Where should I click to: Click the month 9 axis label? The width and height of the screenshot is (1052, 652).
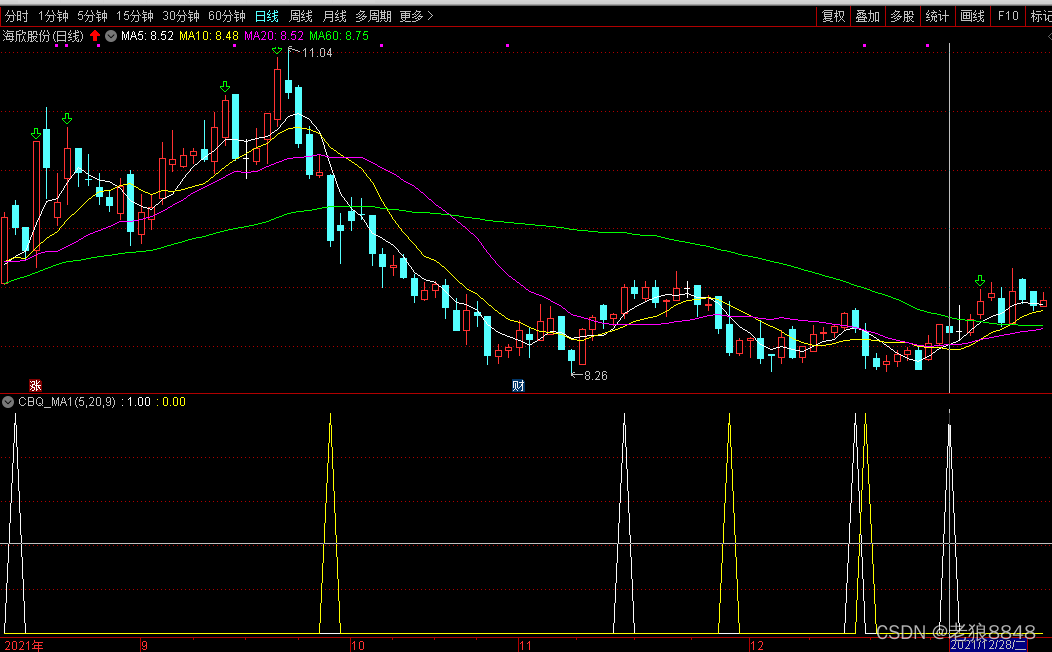coord(144,645)
